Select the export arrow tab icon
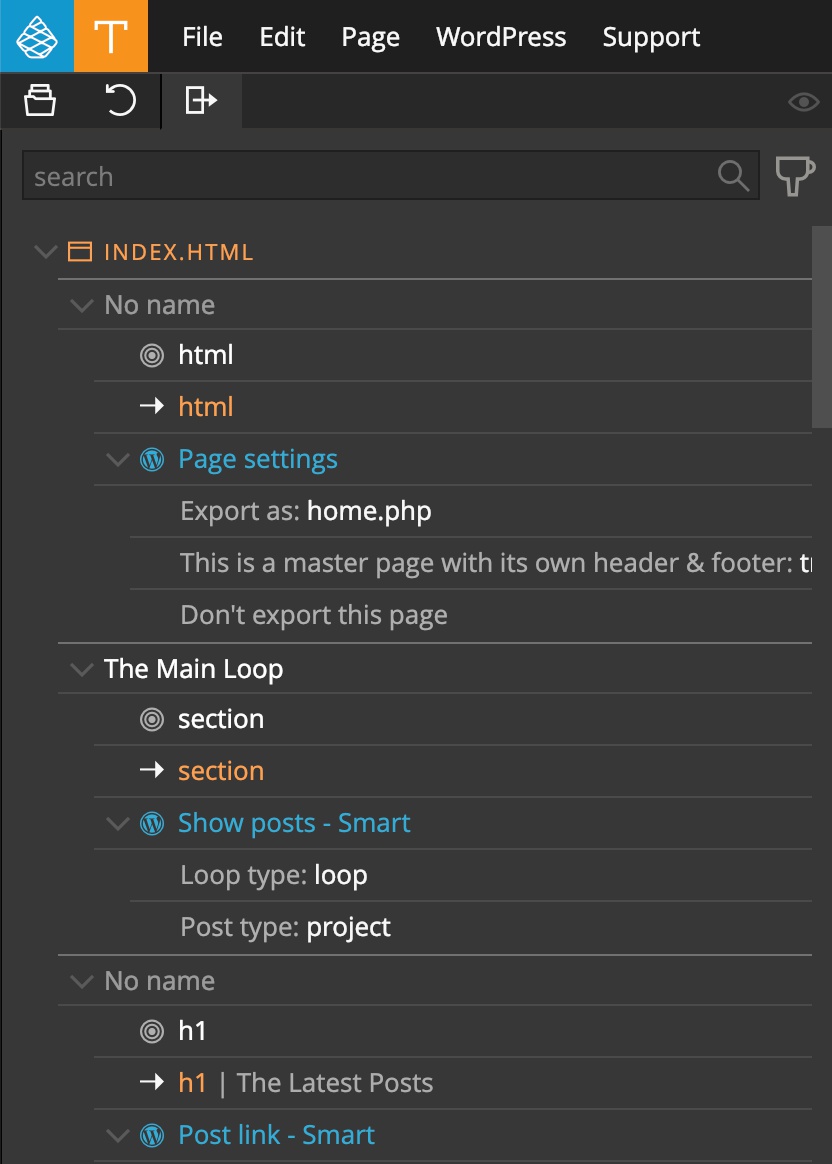 click(201, 100)
